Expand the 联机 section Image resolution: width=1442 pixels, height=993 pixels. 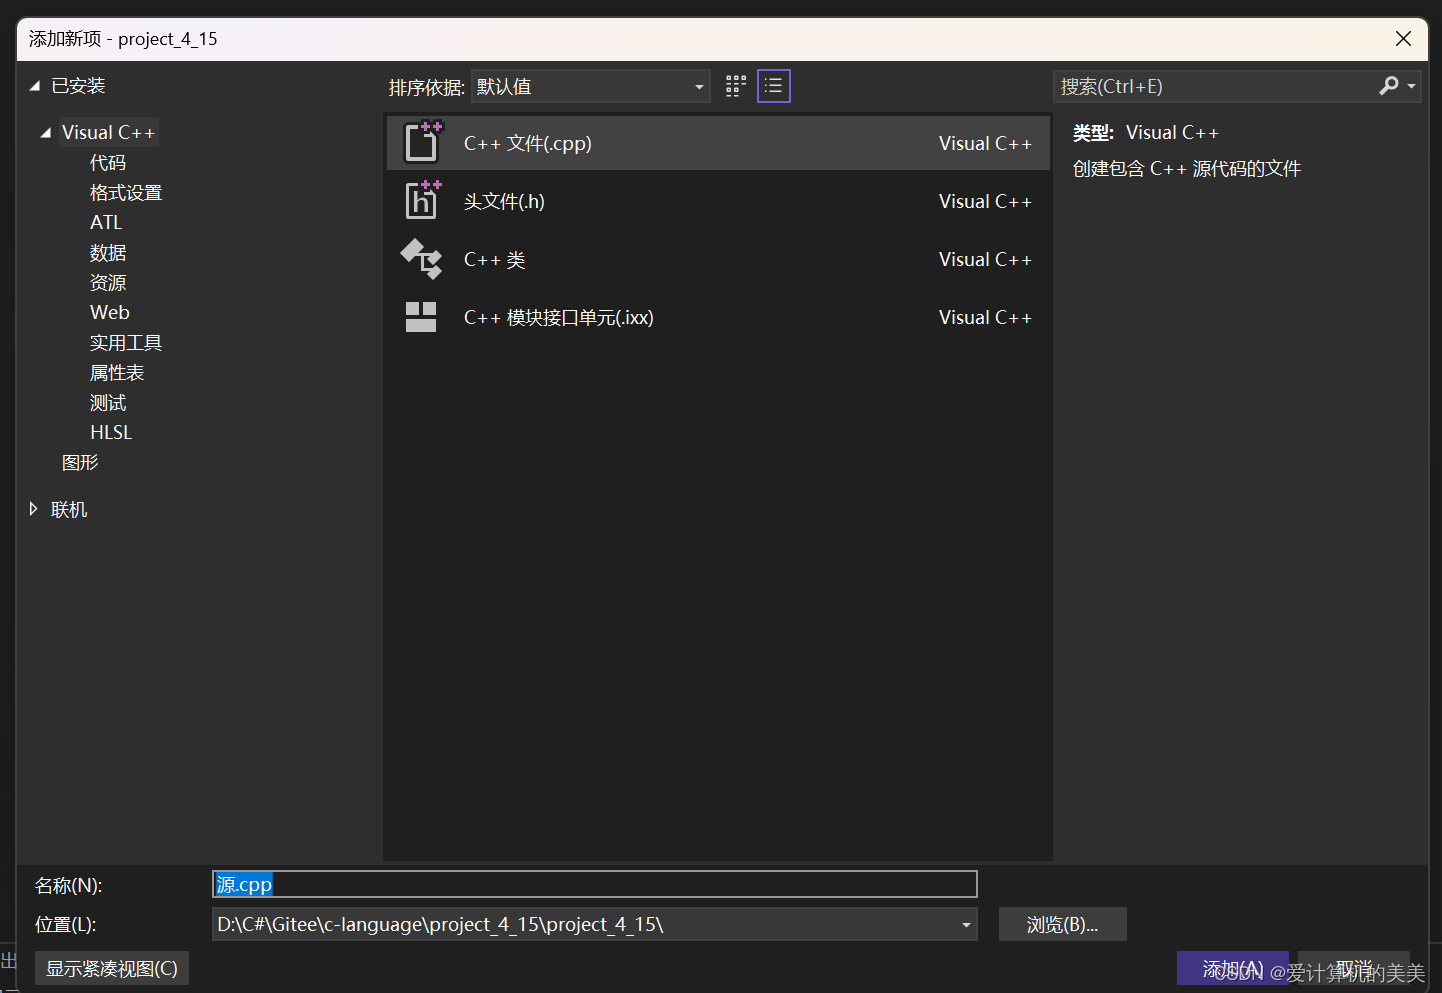(34, 509)
